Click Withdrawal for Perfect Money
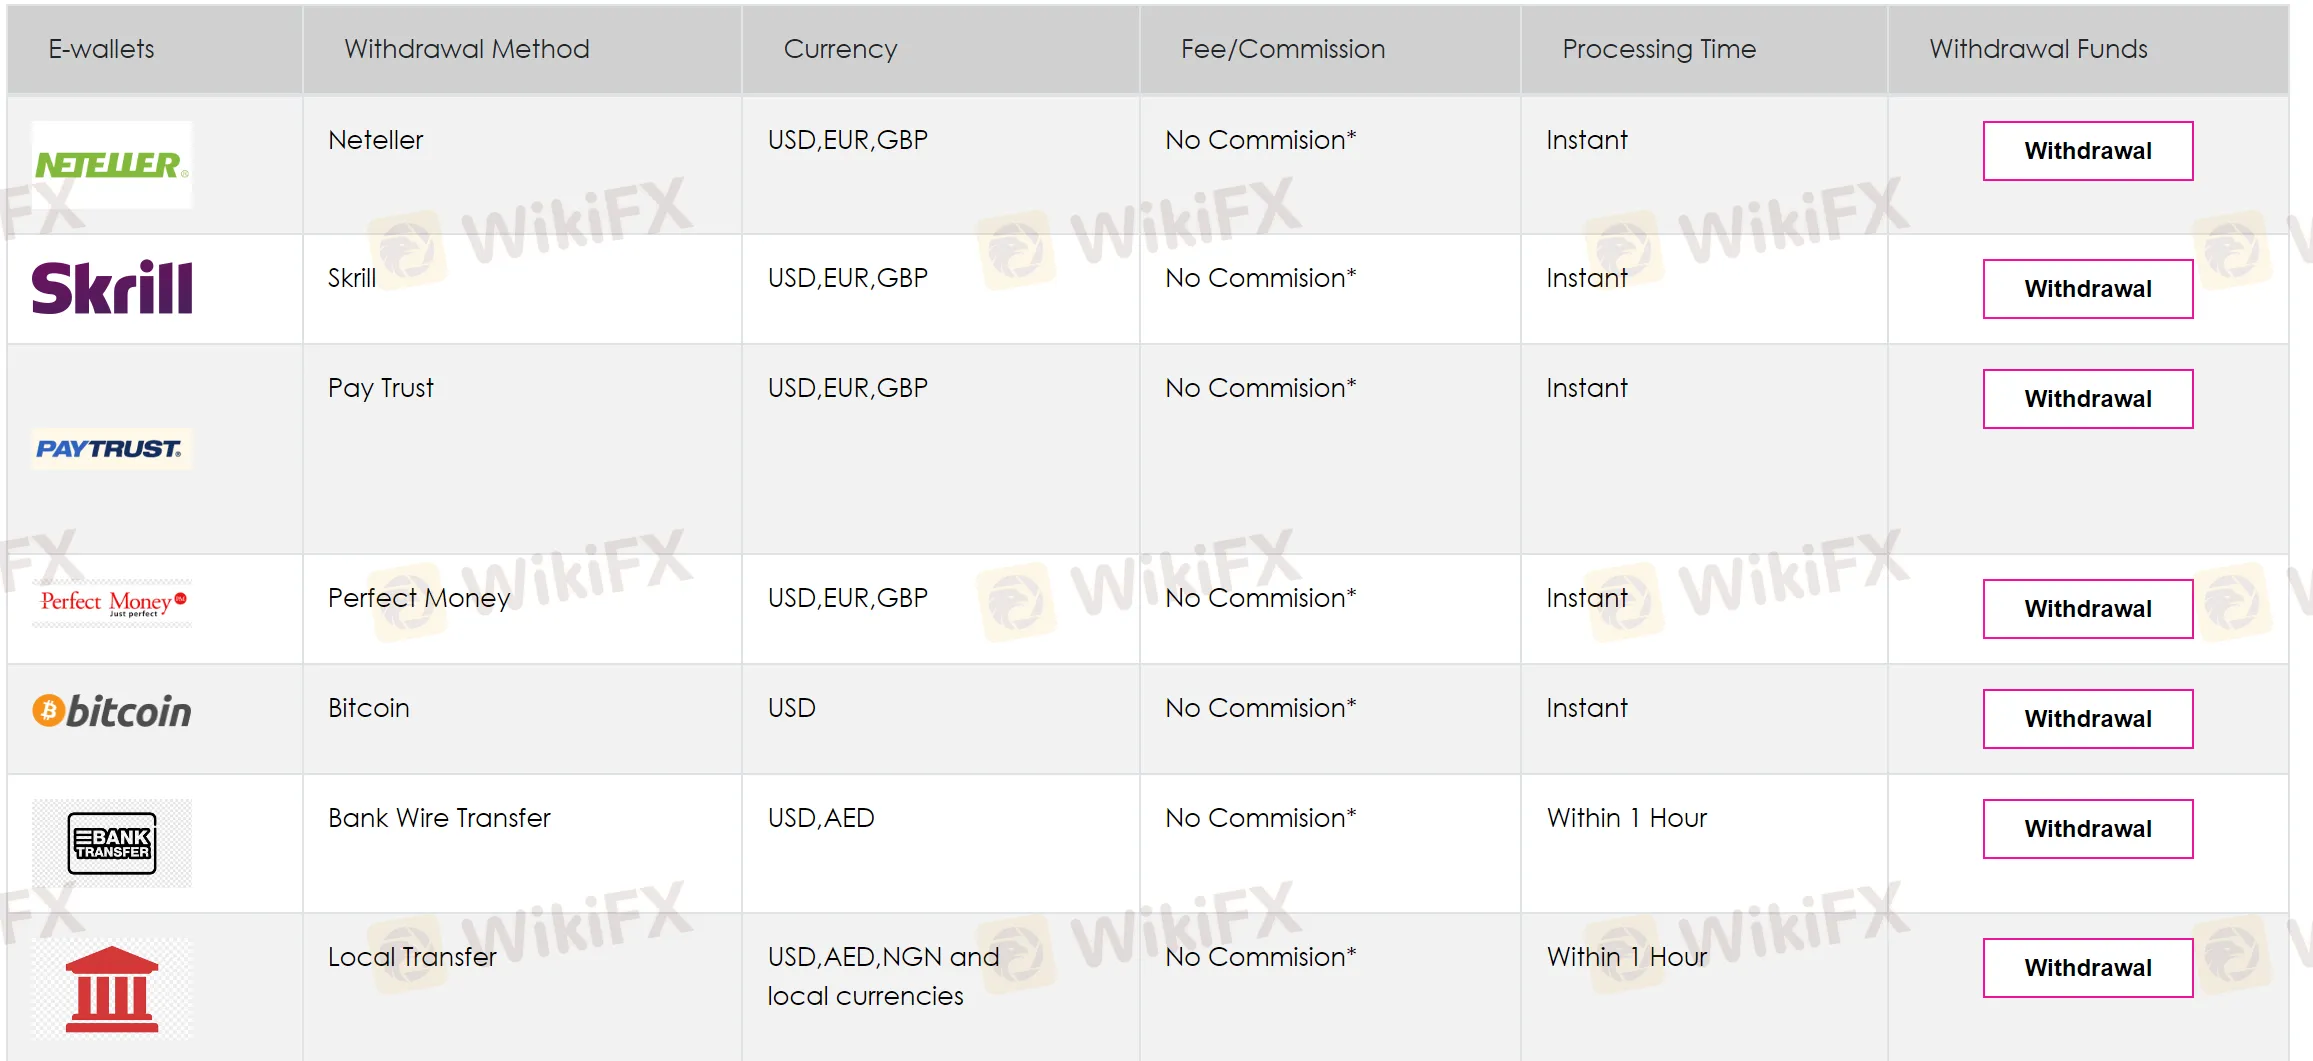 (2088, 609)
